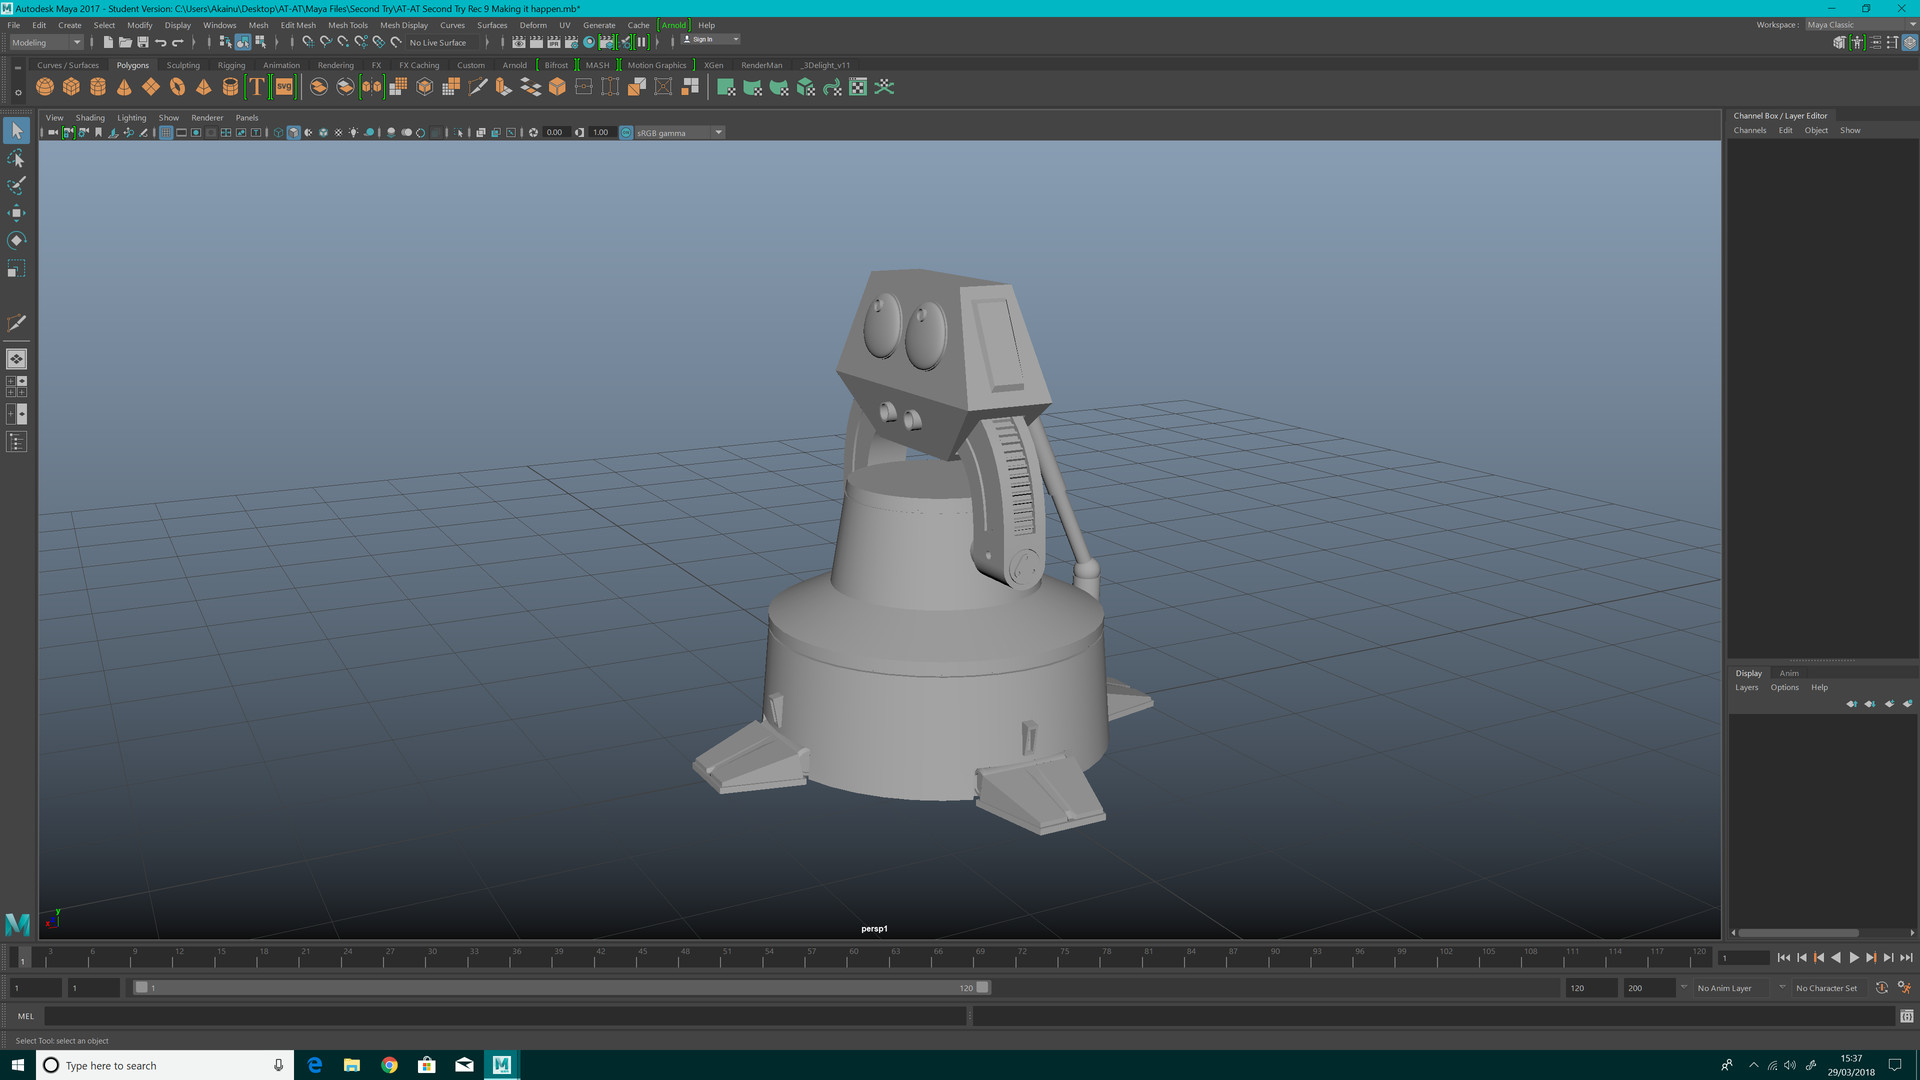Toggle Snap to grids icon

point(307,42)
